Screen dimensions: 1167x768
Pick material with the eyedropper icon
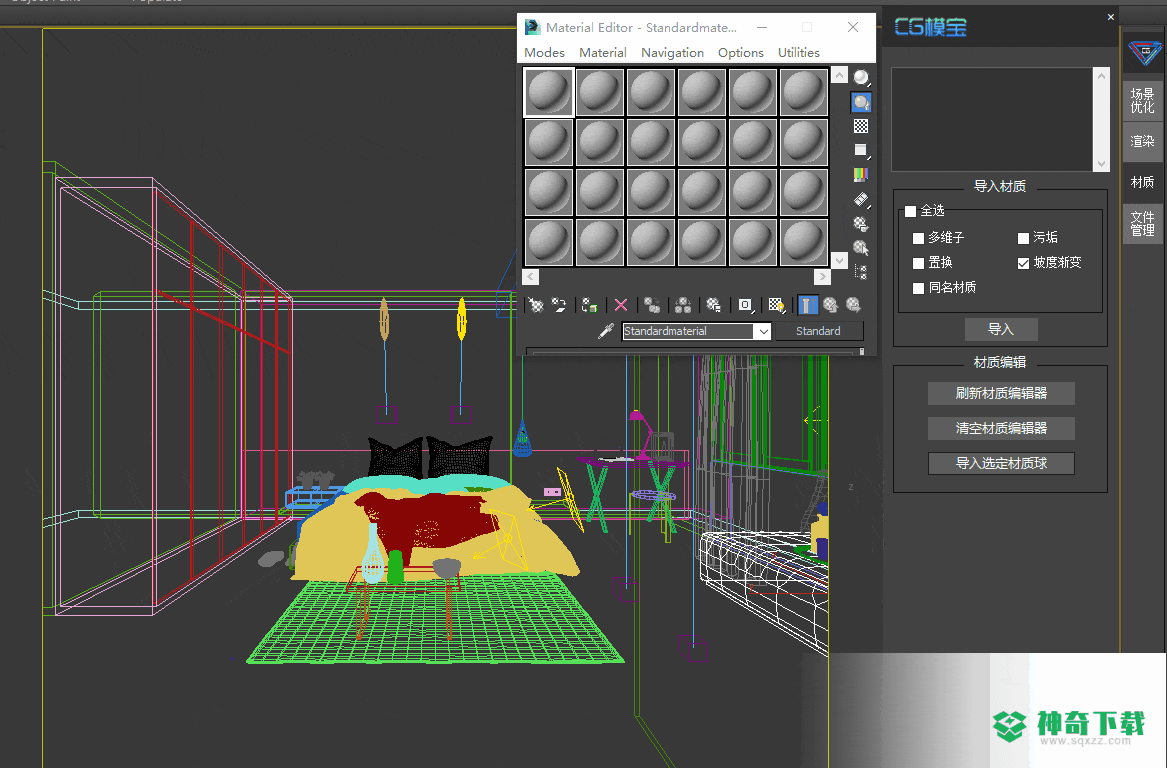coord(606,331)
